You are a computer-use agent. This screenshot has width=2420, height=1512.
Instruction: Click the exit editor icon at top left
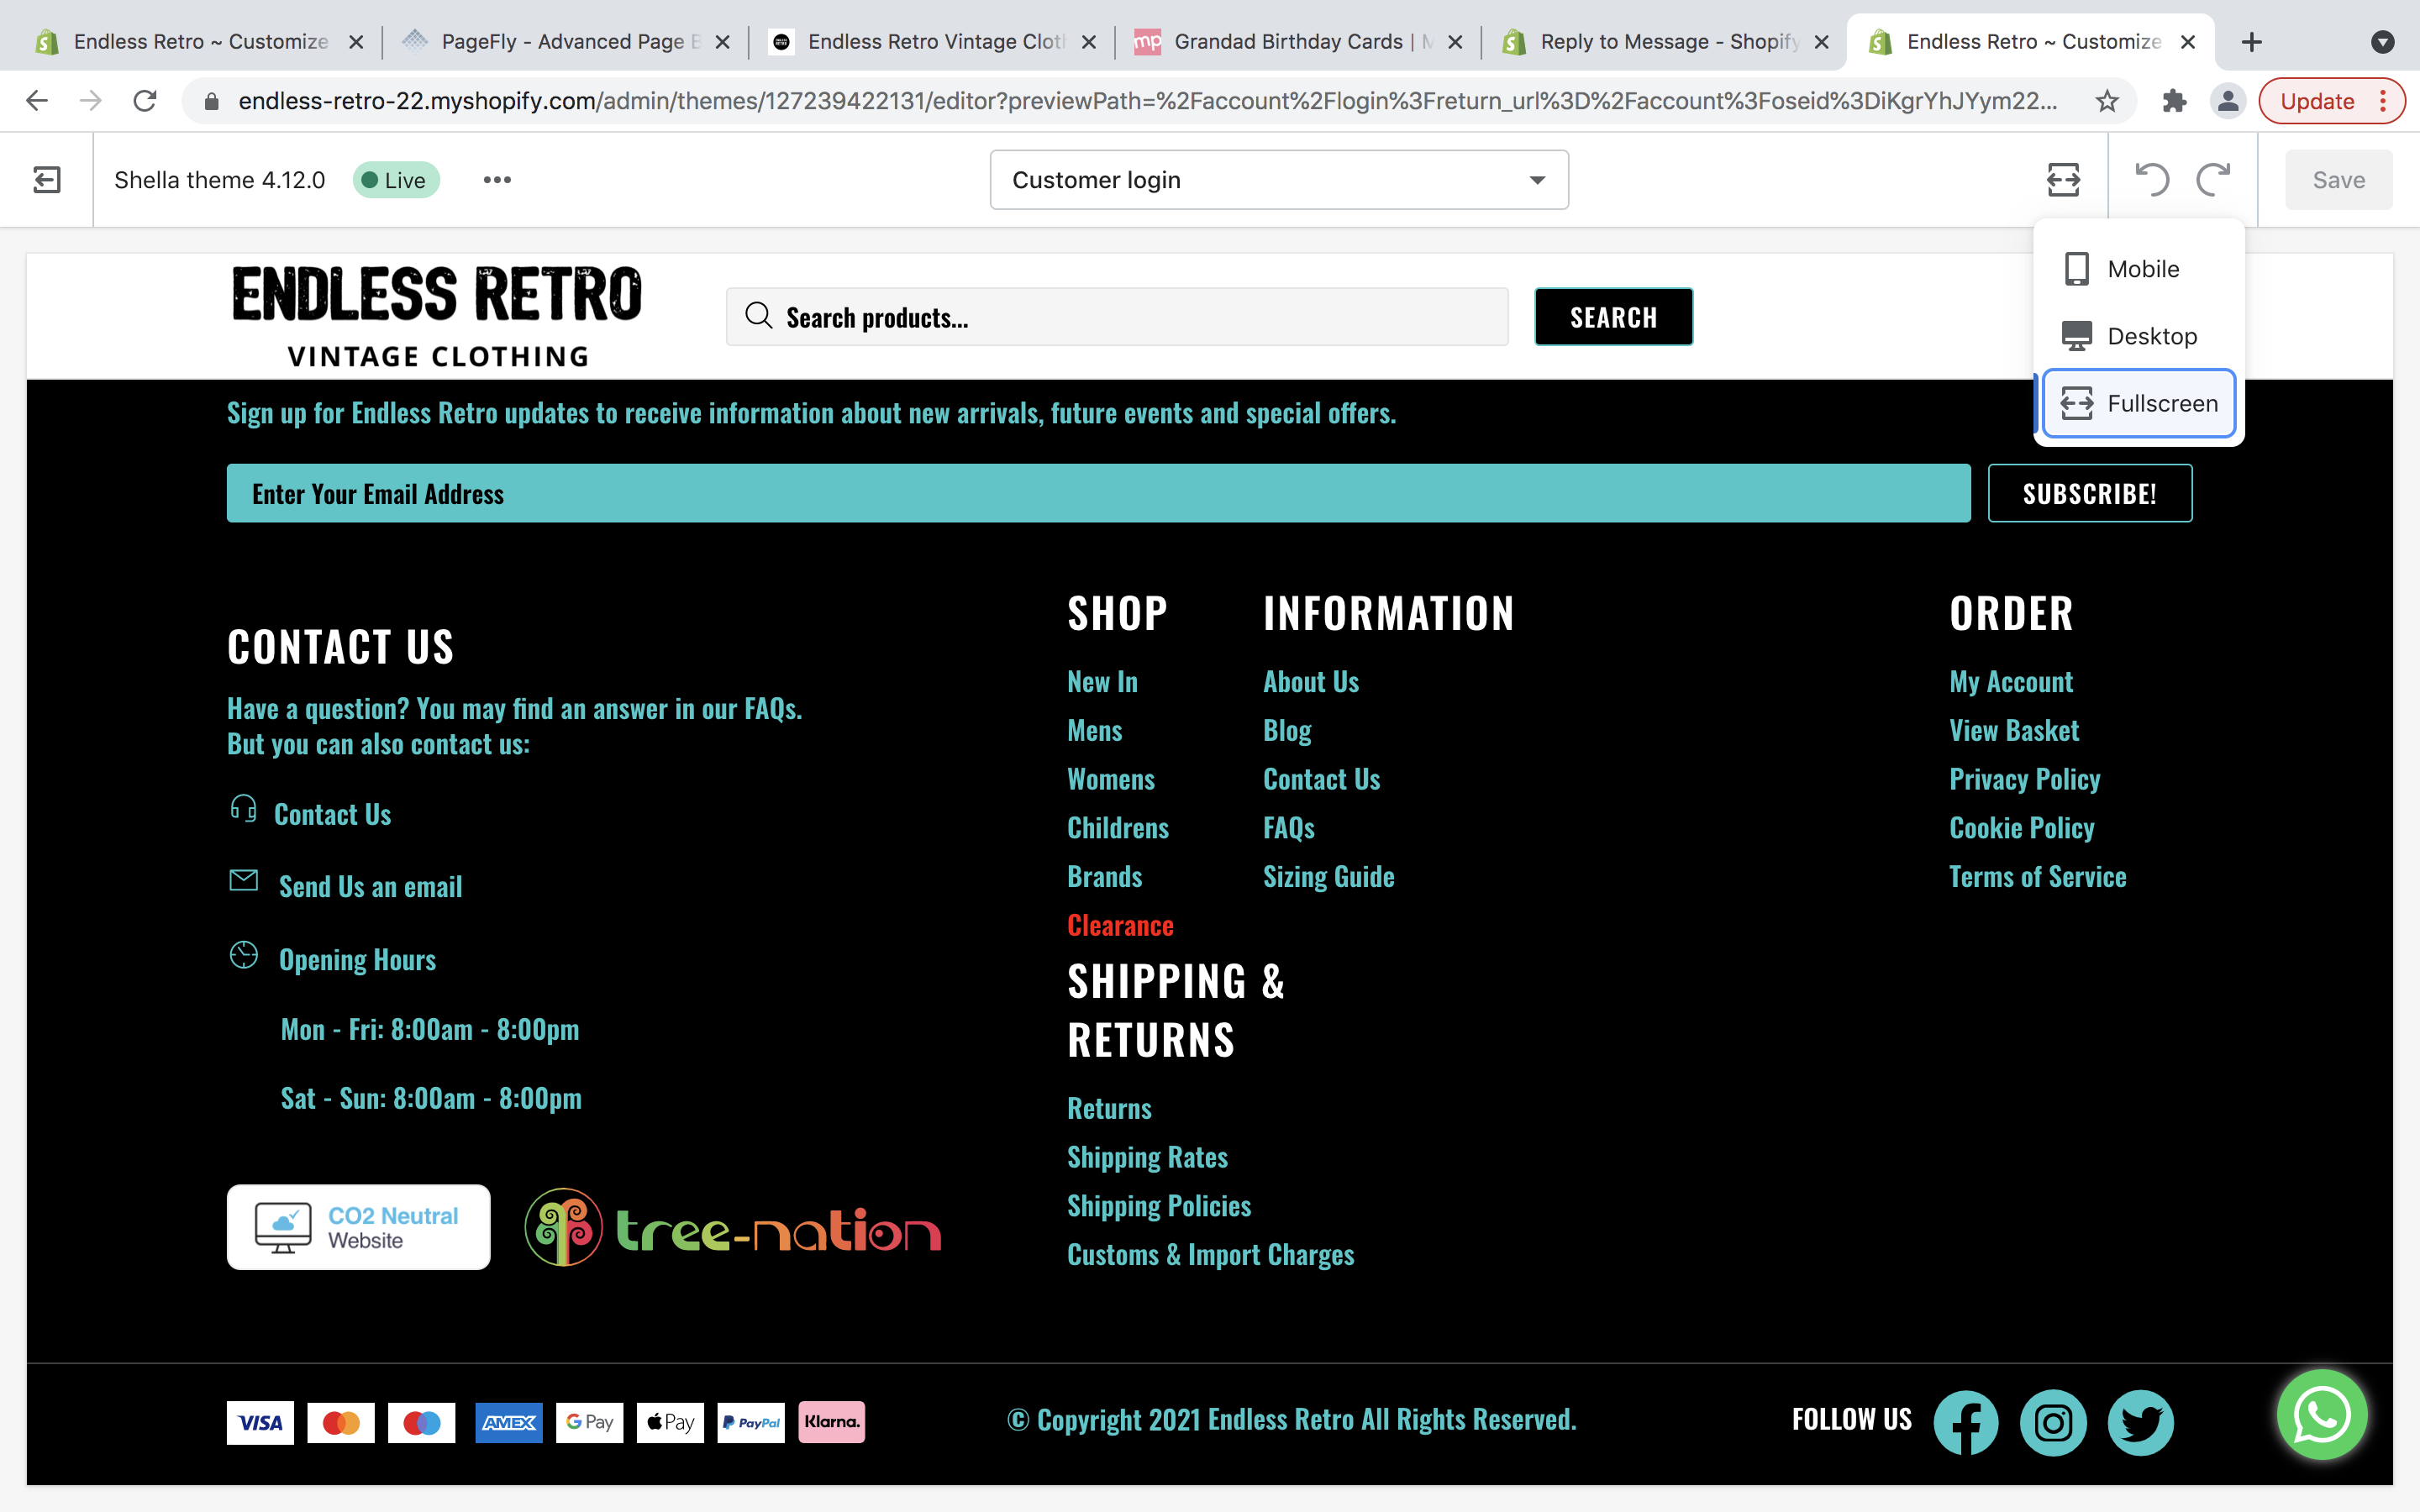[x=47, y=180]
